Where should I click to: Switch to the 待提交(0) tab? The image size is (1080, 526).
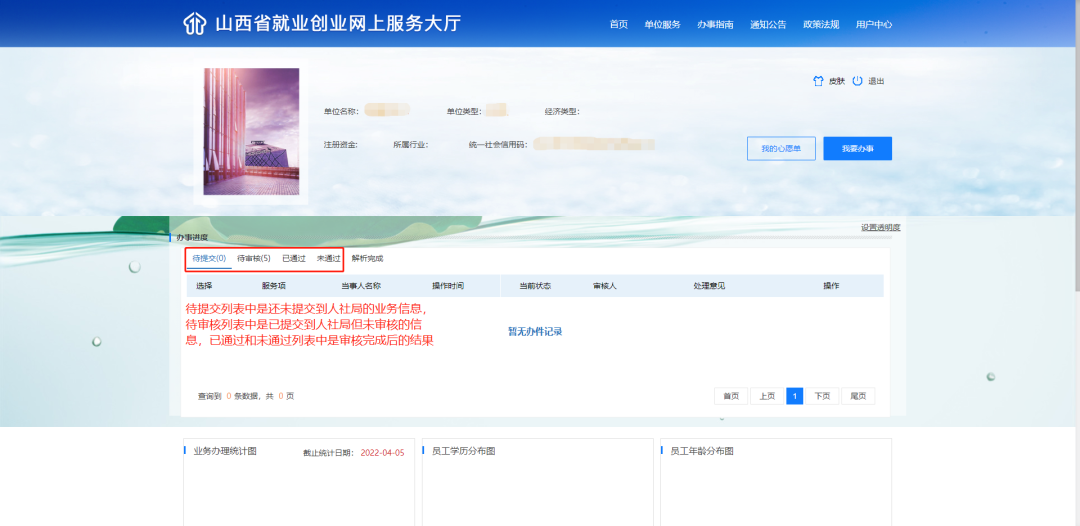point(209,259)
